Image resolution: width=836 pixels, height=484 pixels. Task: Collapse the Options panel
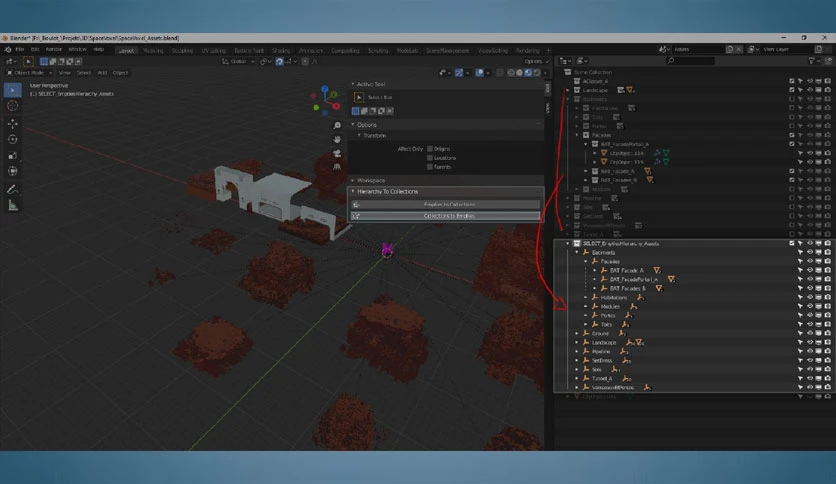(x=353, y=125)
